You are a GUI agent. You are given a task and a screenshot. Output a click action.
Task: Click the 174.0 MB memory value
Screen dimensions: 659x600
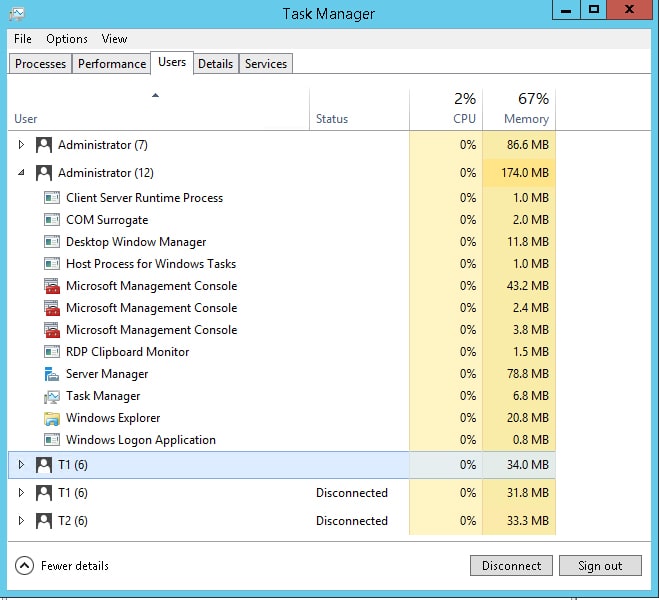(525, 173)
